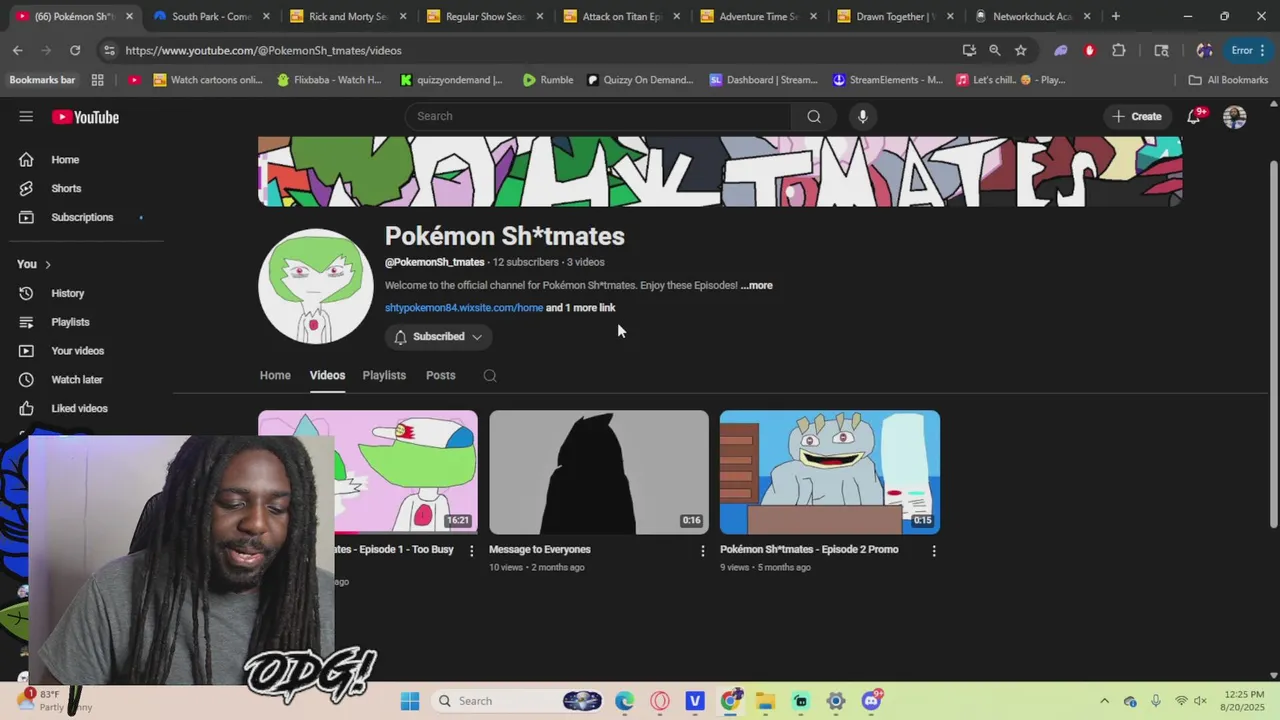
Task: Expand channel description with ...more
Action: pyautogui.click(x=757, y=285)
